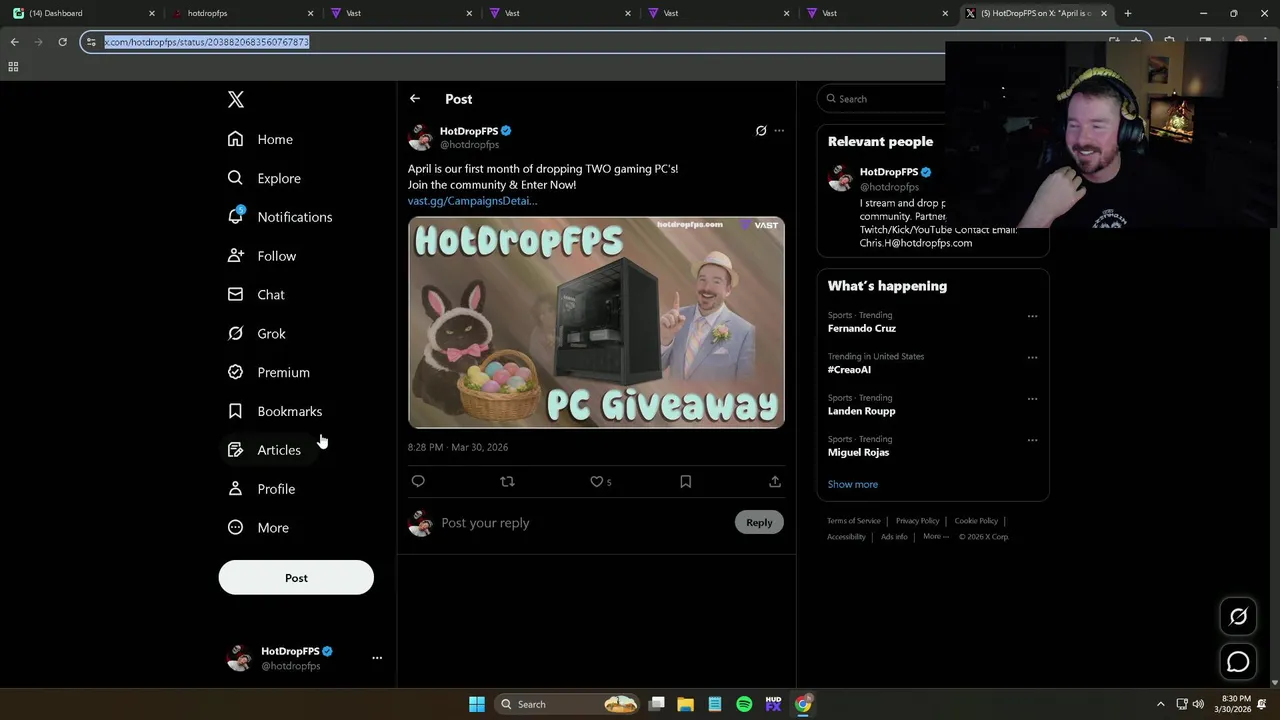The width and height of the screenshot is (1280, 720).
Task: Open the #CreaoAI trend
Action: 849,370
